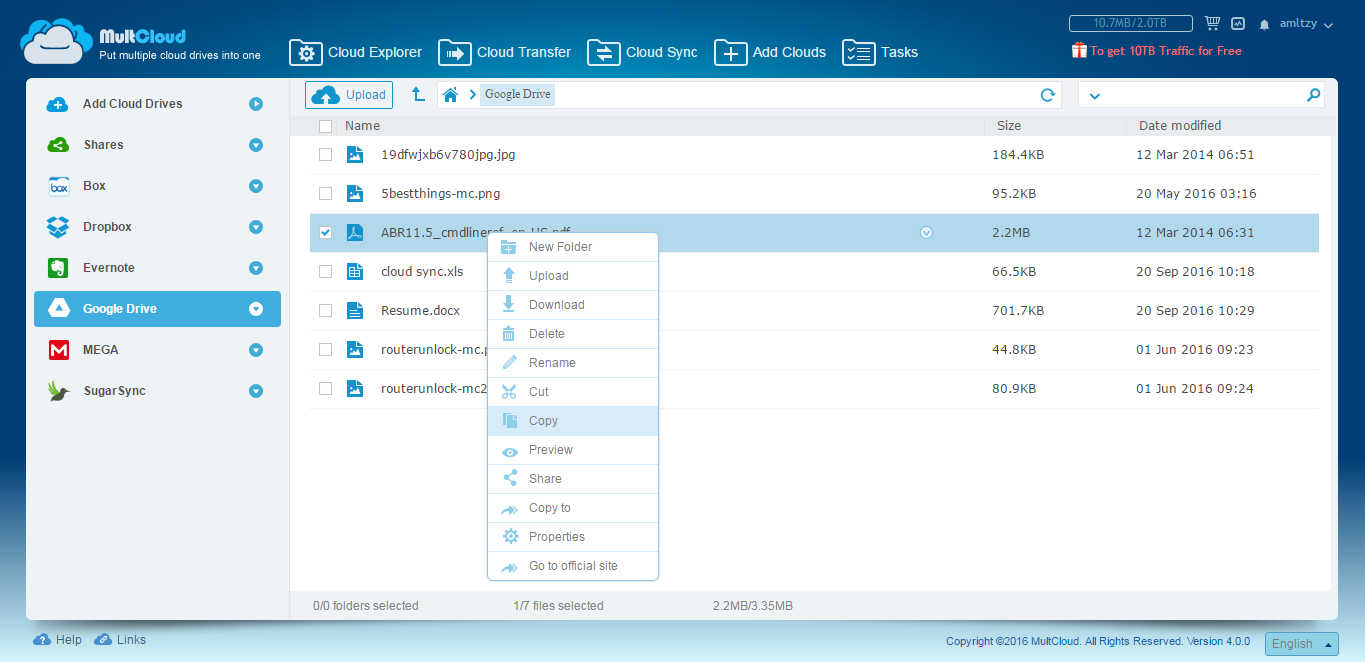Click the traffic usage bar 10.7MB/2.0TB
Image resolution: width=1365 pixels, height=662 pixels.
(1130, 23)
